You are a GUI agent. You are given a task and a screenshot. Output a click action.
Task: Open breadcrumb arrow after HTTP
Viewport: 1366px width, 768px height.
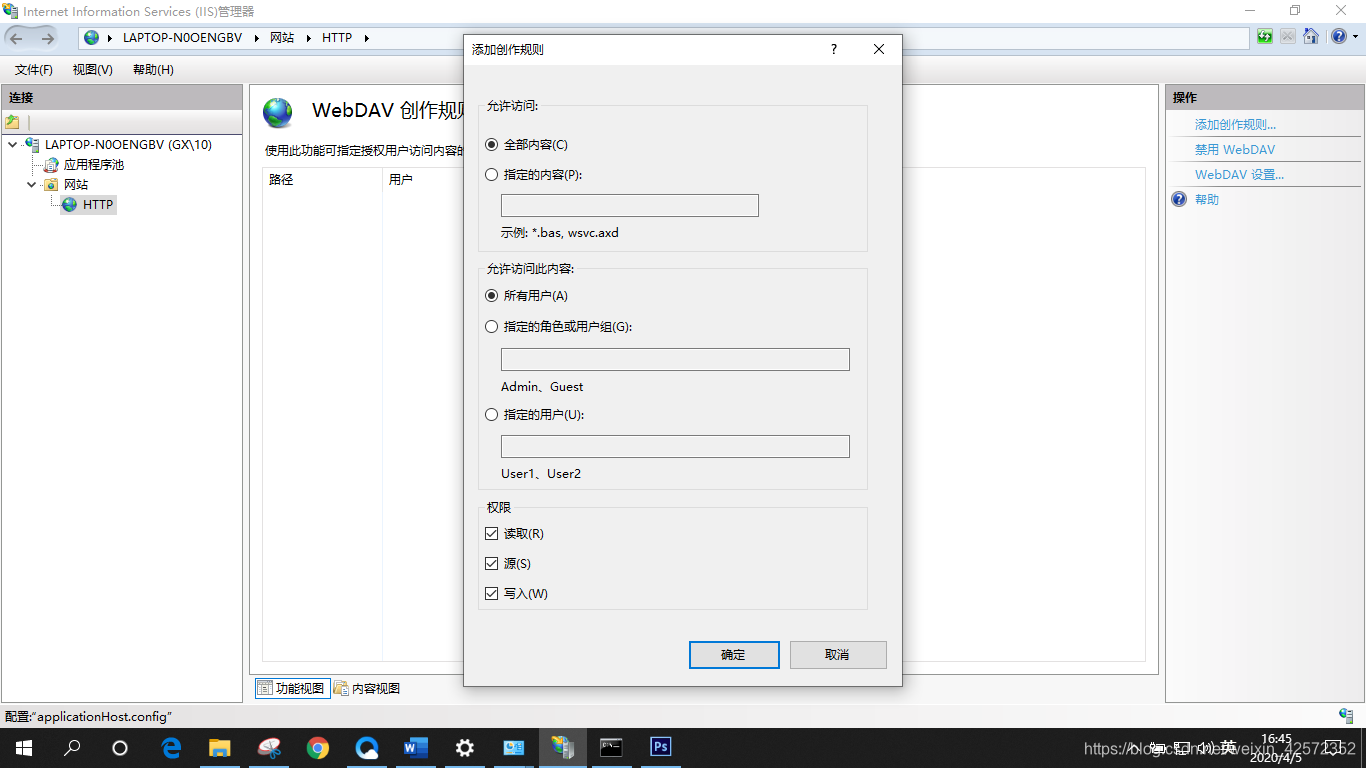point(366,38)
